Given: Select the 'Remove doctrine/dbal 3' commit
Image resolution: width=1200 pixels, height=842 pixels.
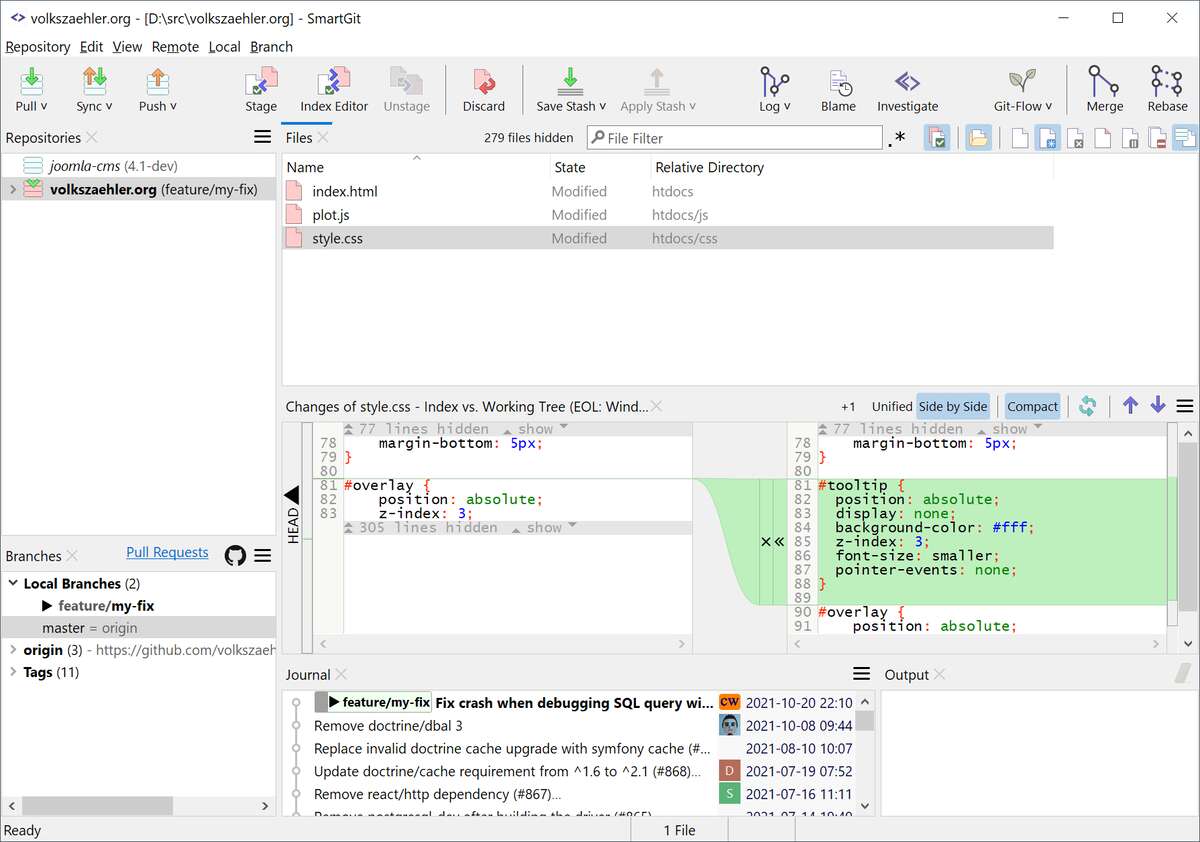Looking at the screenshot, I should tap(388, 725).
